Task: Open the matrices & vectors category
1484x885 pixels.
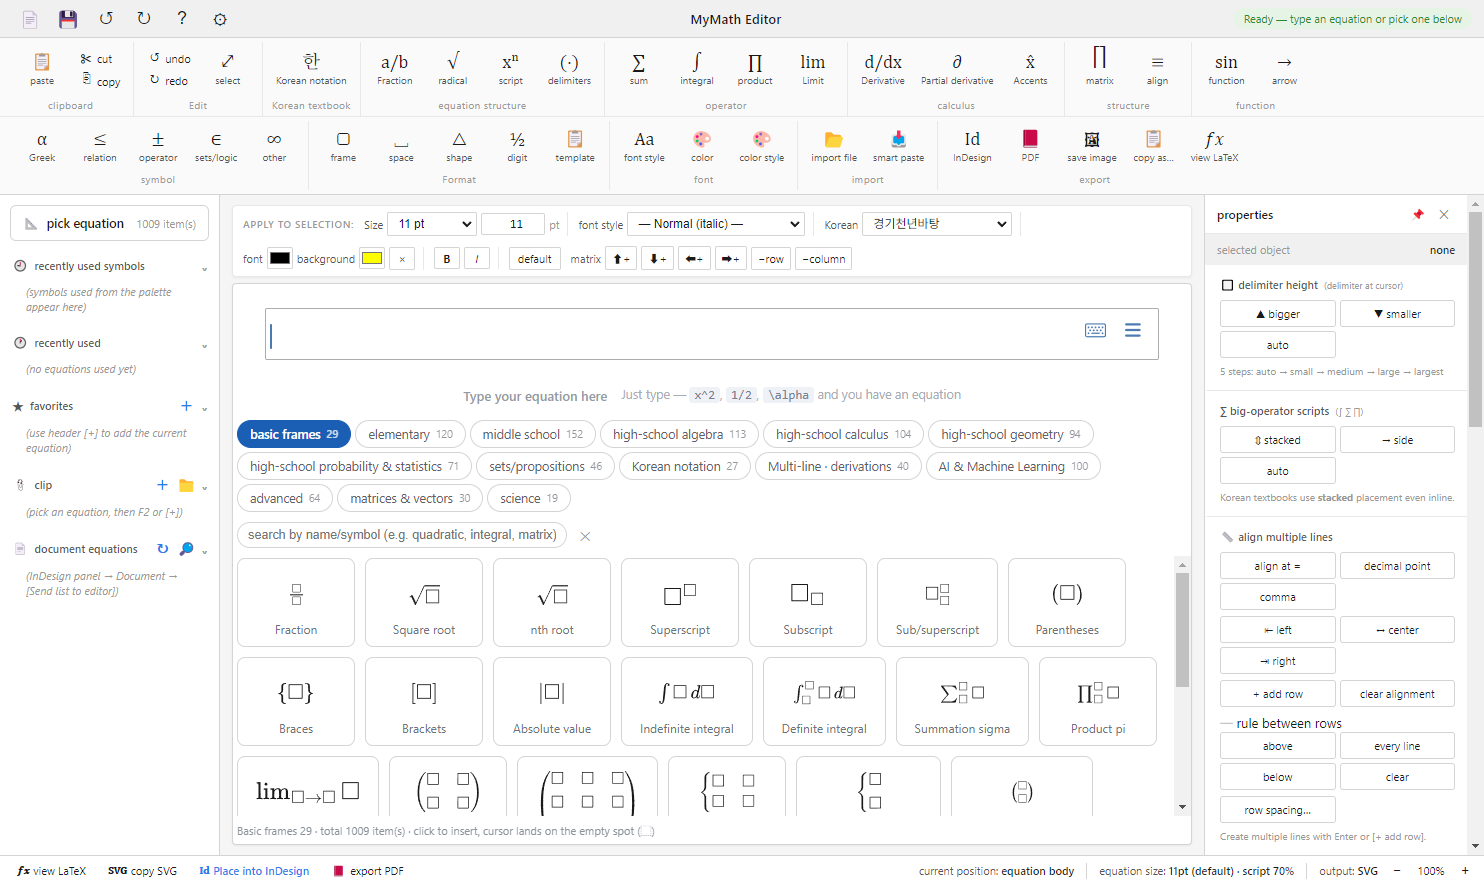Action: (x=410, y=498)
